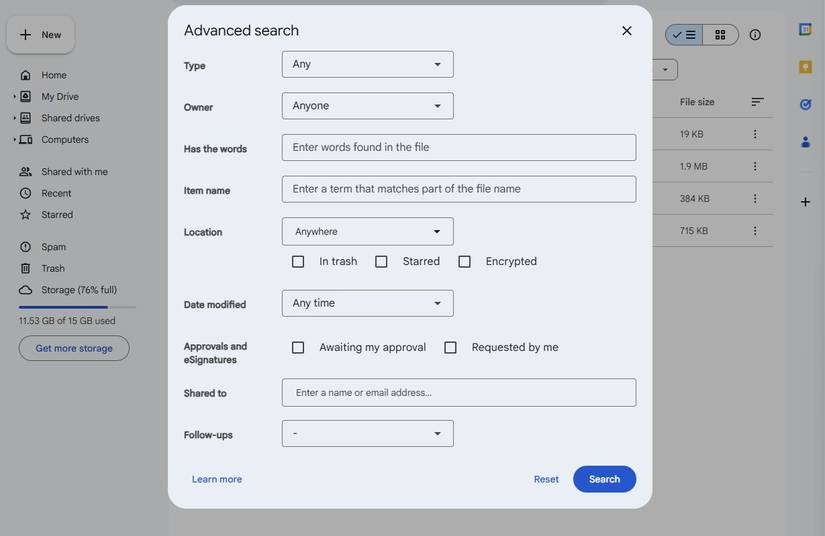This screenshot has width=825, height=536.
Task: Expand the Computers tree arrow
Action: [14, 140]
